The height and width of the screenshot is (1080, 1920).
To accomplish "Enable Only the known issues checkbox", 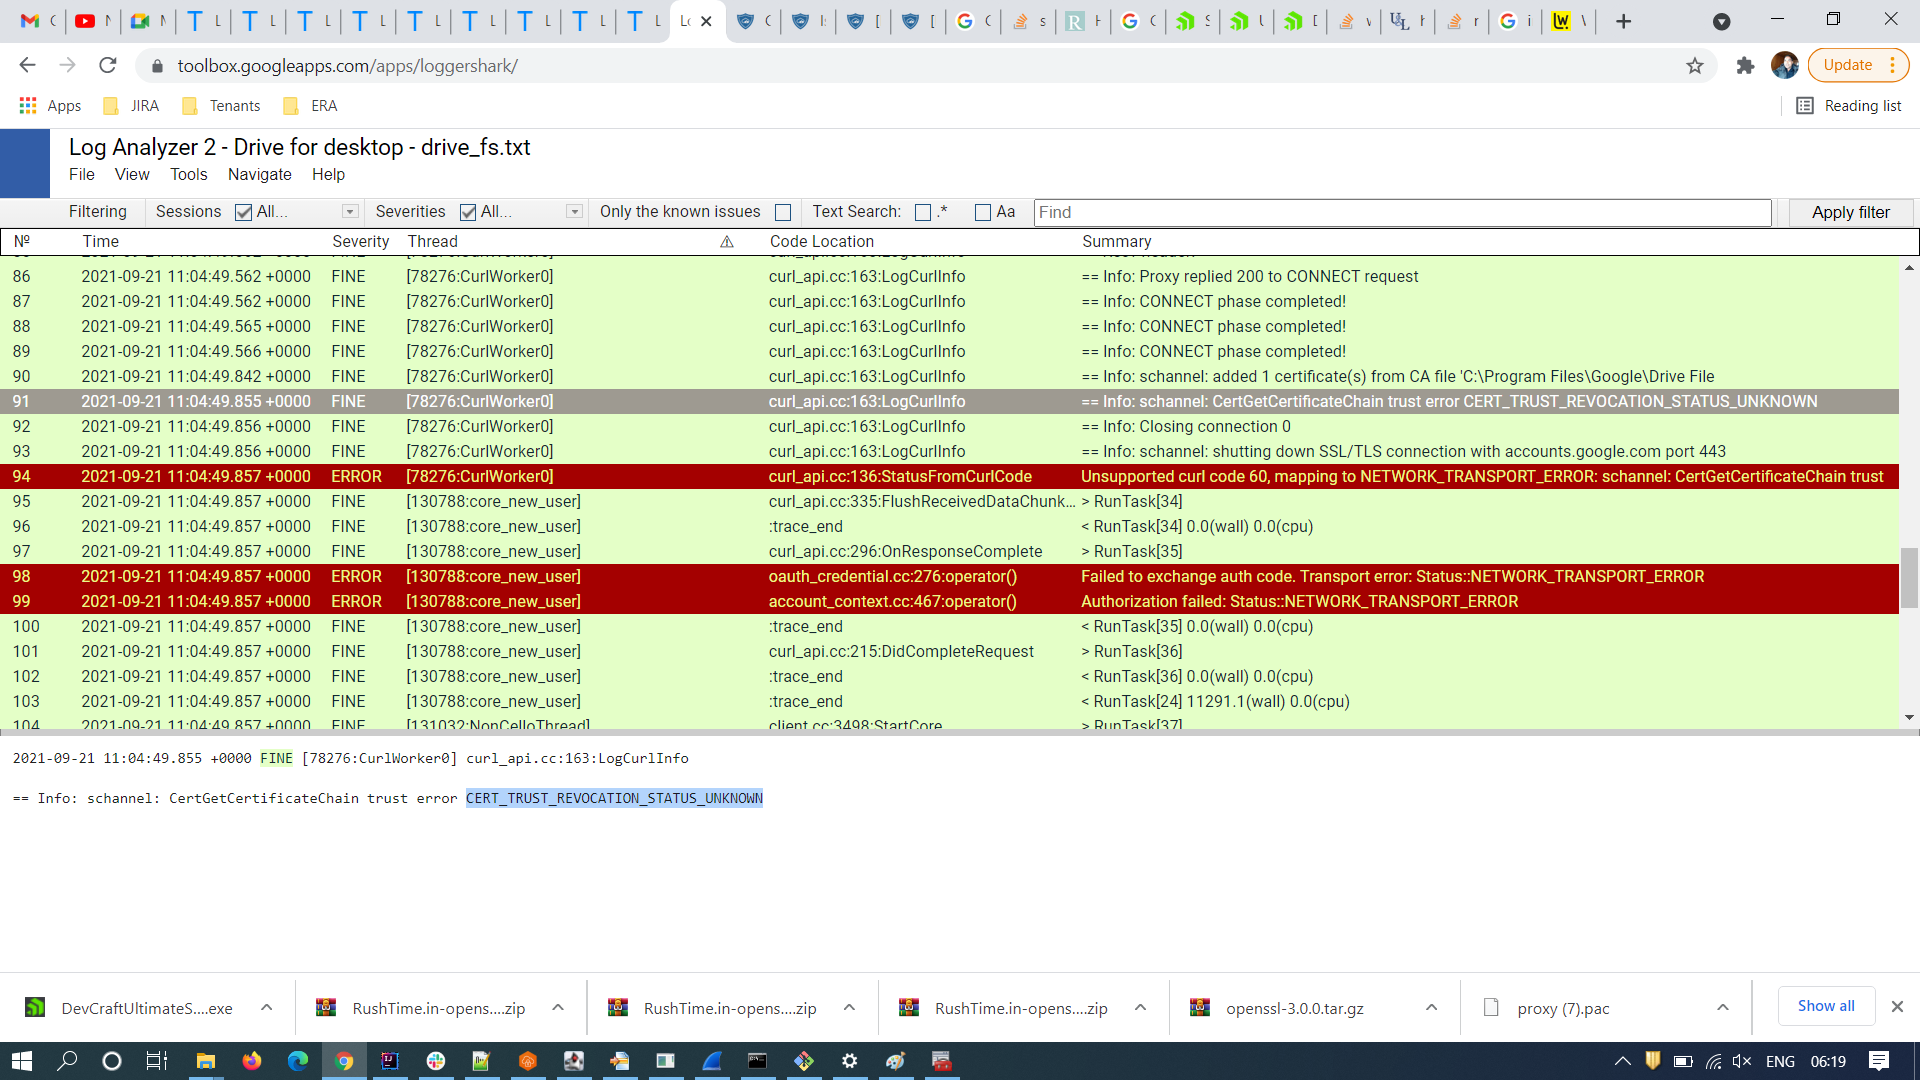I will coord(783,212).
